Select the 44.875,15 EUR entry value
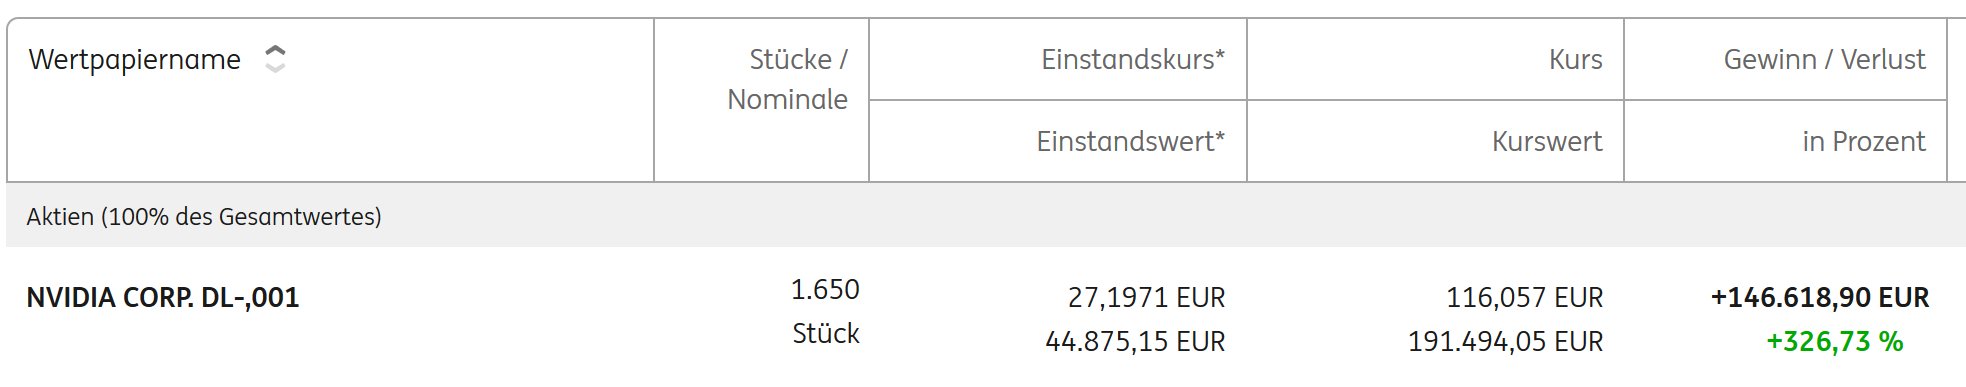Screen dimensions: 1966x387 (x=1135, y=341)
